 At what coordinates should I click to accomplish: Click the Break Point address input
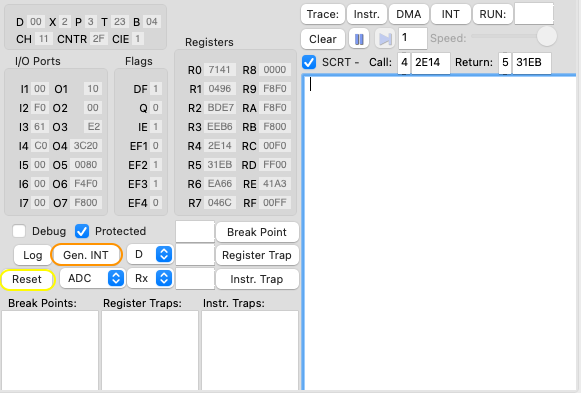195,232
